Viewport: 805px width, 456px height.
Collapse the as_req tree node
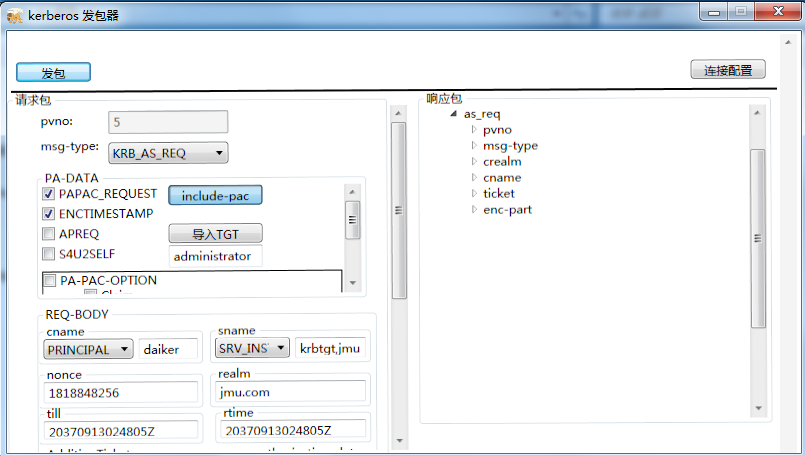click(x=453, y=113)
